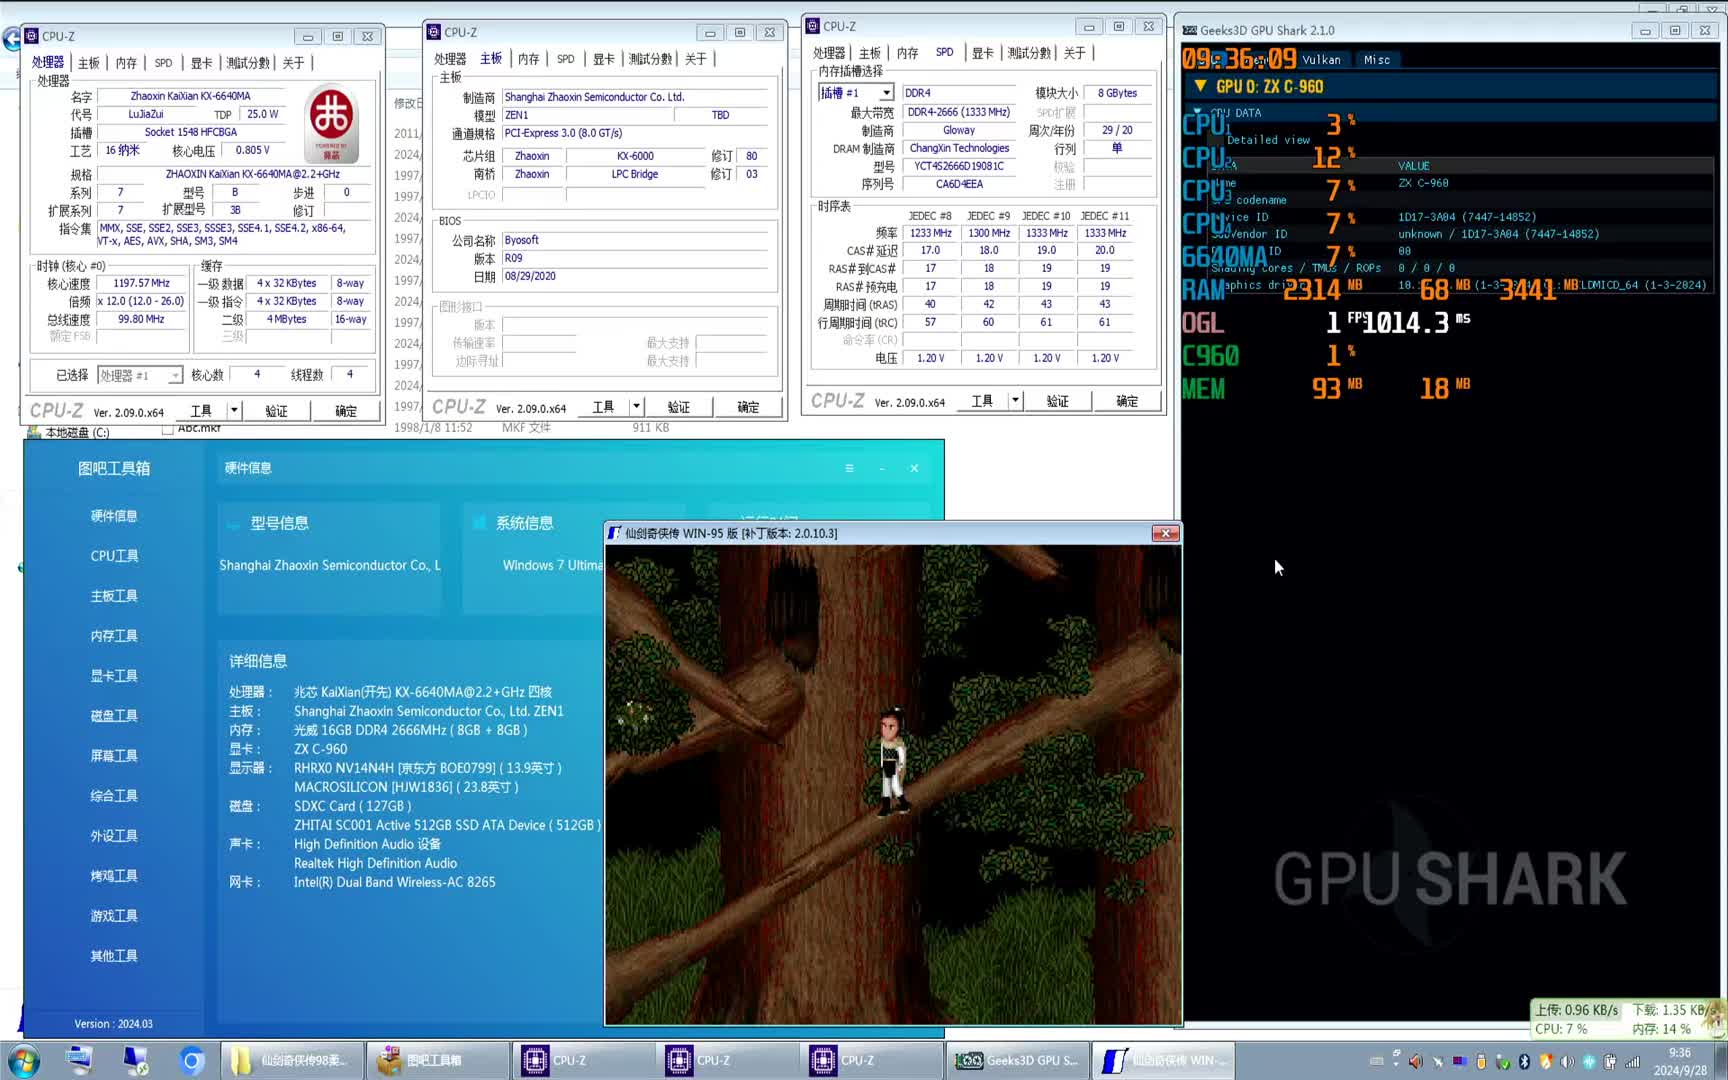Click the 仙剑奇侠传 folder taskbar icon

[290, 1060]
